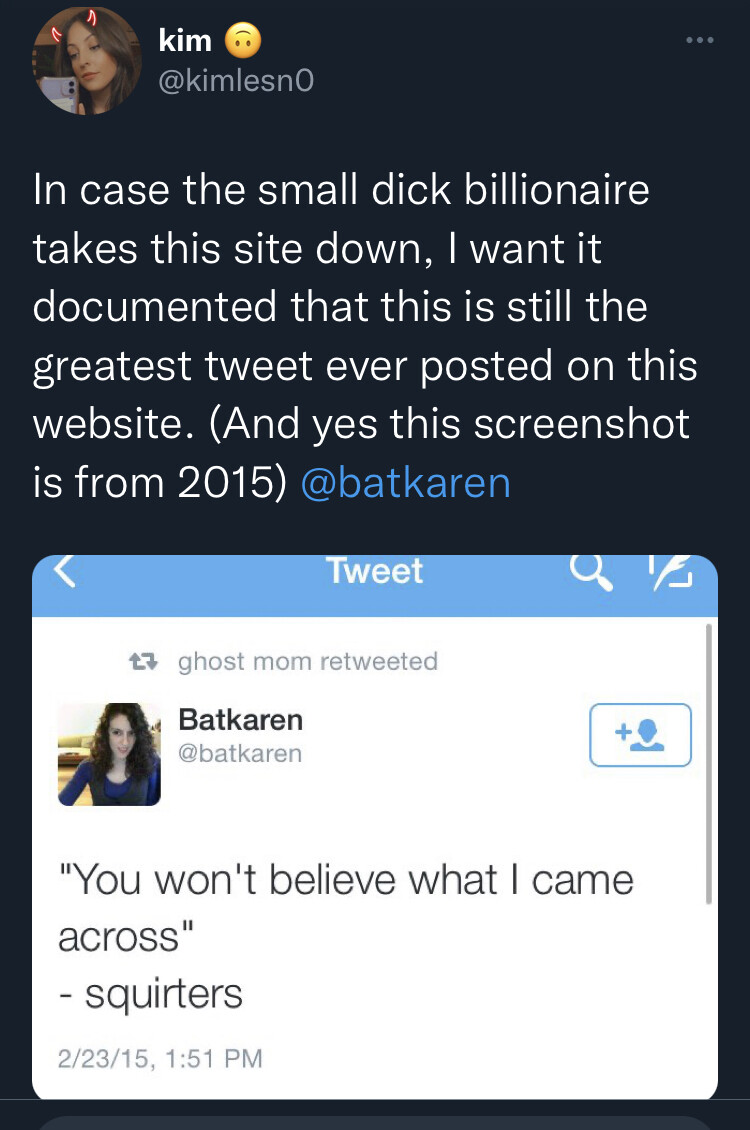This screenshot has width=750, height=1130.
Task: Tap the Batkaren name in screenshot
Action: coord(241,719)
